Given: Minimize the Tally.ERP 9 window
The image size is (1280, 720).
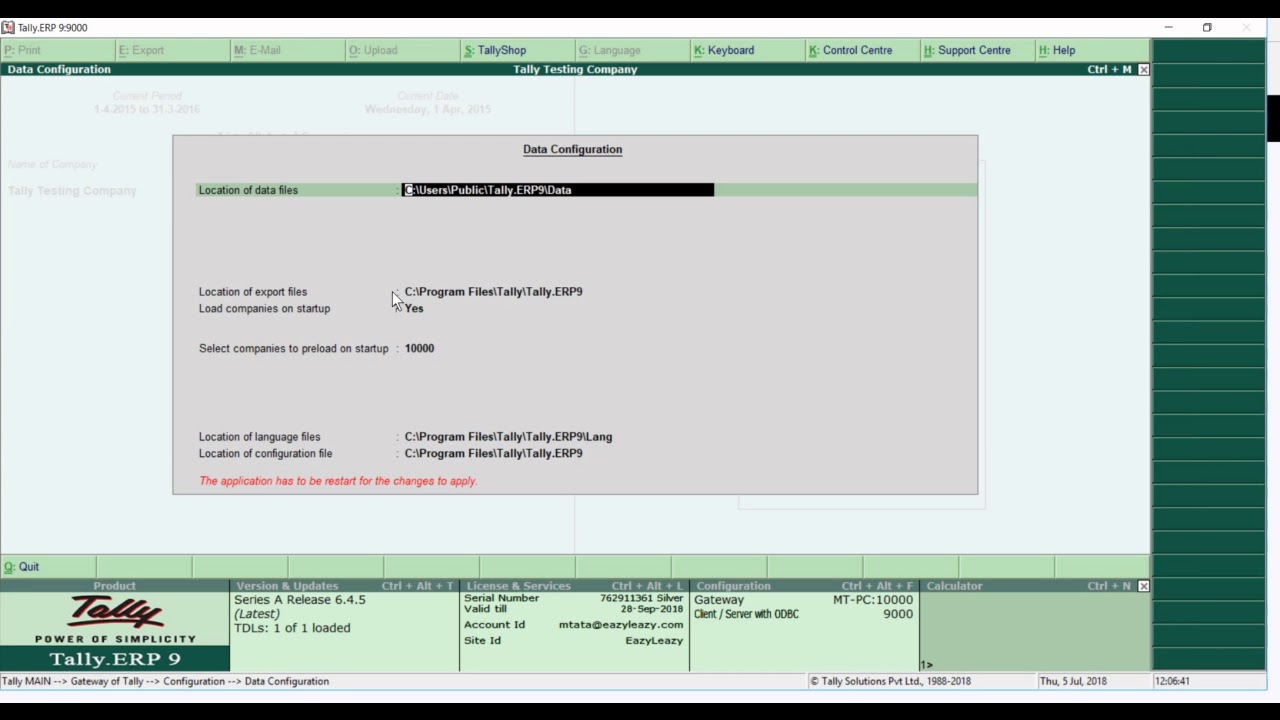Looking at the screenshot, I should click(1168, 28).
